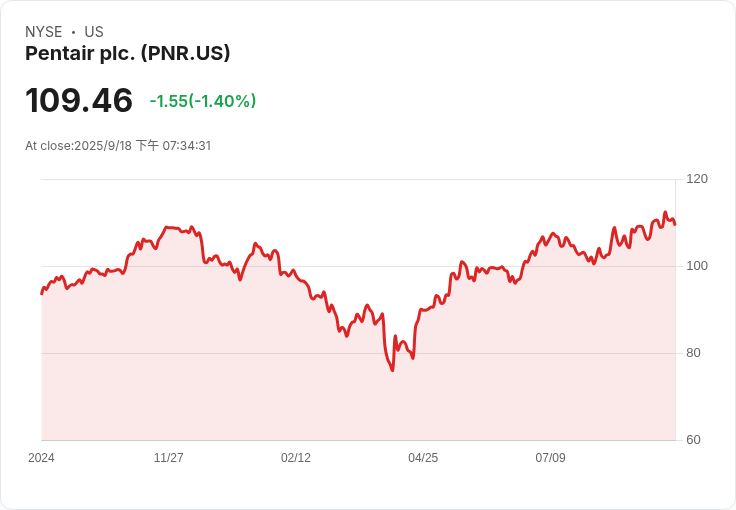
Task: Click the 04/25 x-axis date label
Action: click(x=423, y=458)
